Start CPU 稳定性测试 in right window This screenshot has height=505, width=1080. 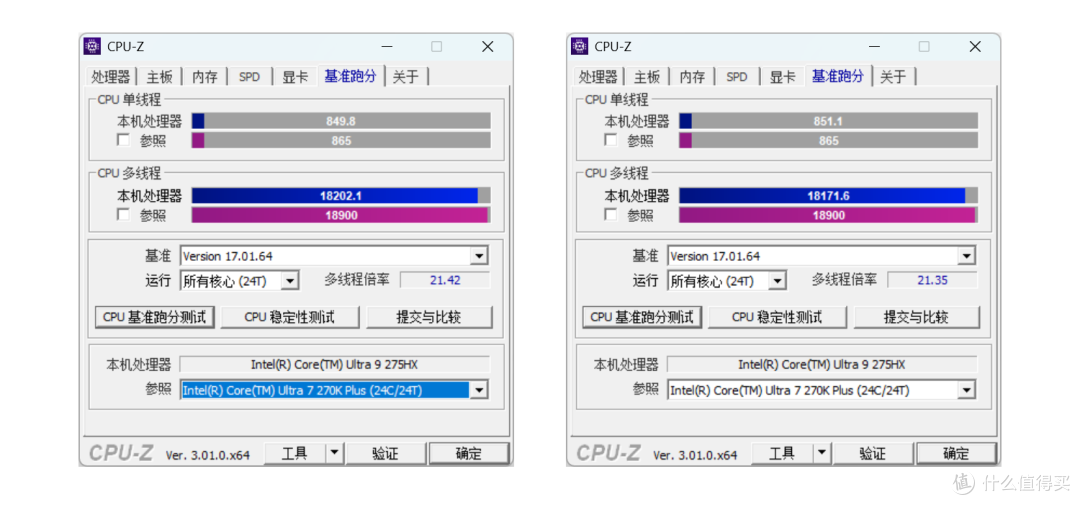[x=778, y=317]
